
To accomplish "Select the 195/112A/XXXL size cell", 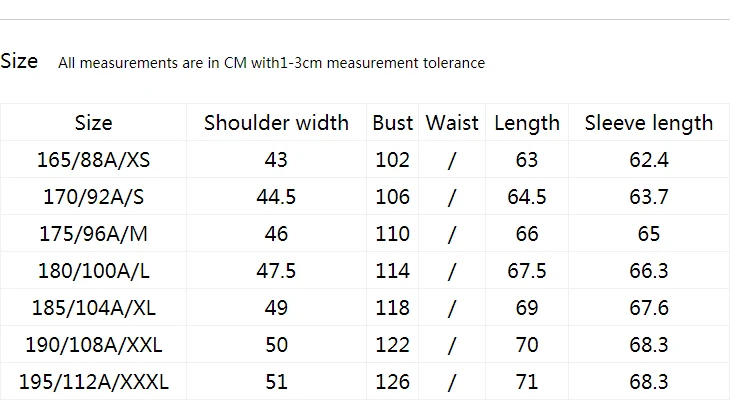I will (x=94, y=382).
